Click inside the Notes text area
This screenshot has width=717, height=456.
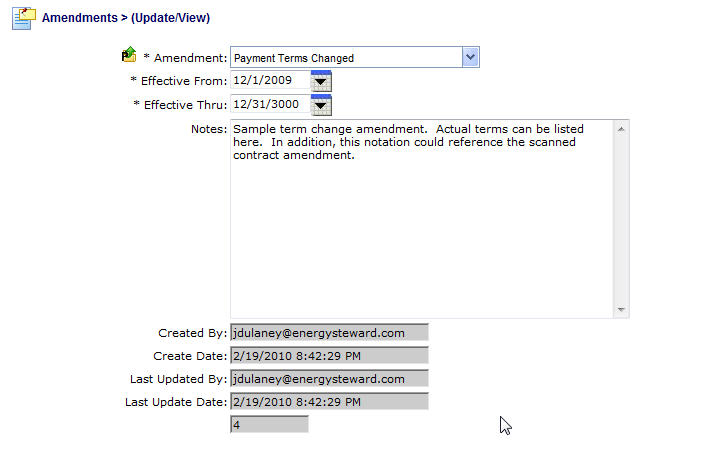click(420, 220)
